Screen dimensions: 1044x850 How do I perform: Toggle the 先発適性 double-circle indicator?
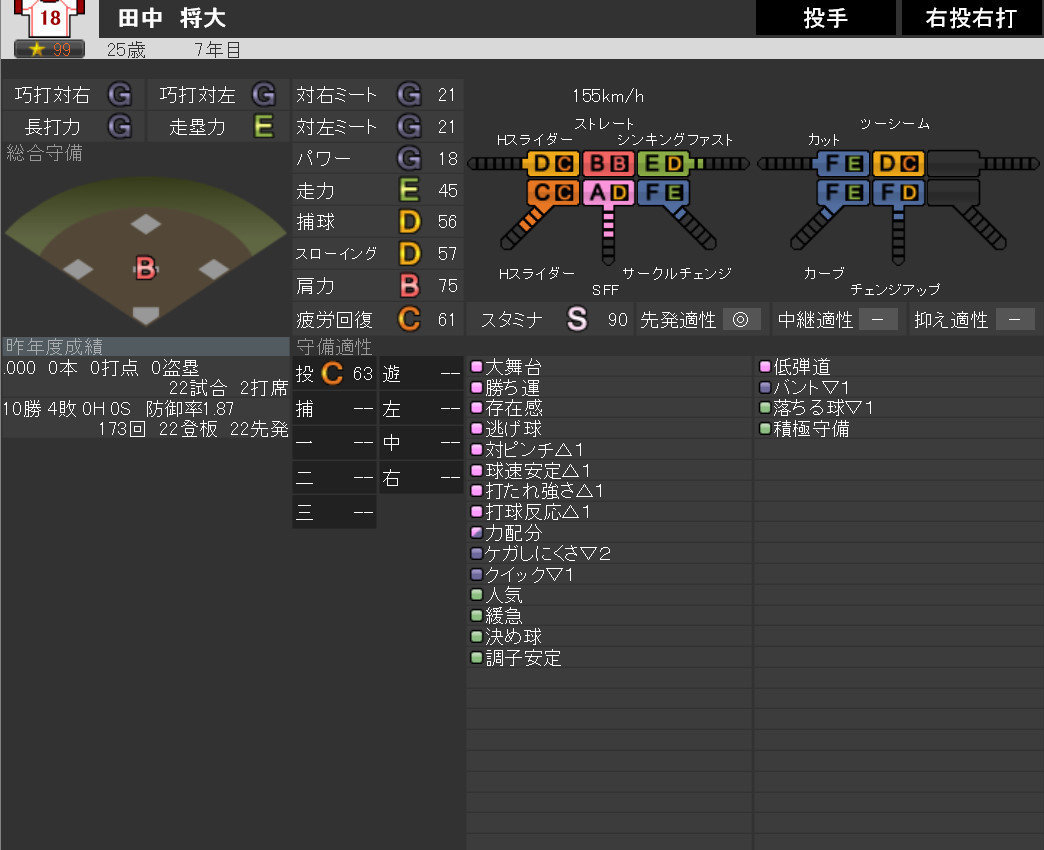(x=741, y=319)
